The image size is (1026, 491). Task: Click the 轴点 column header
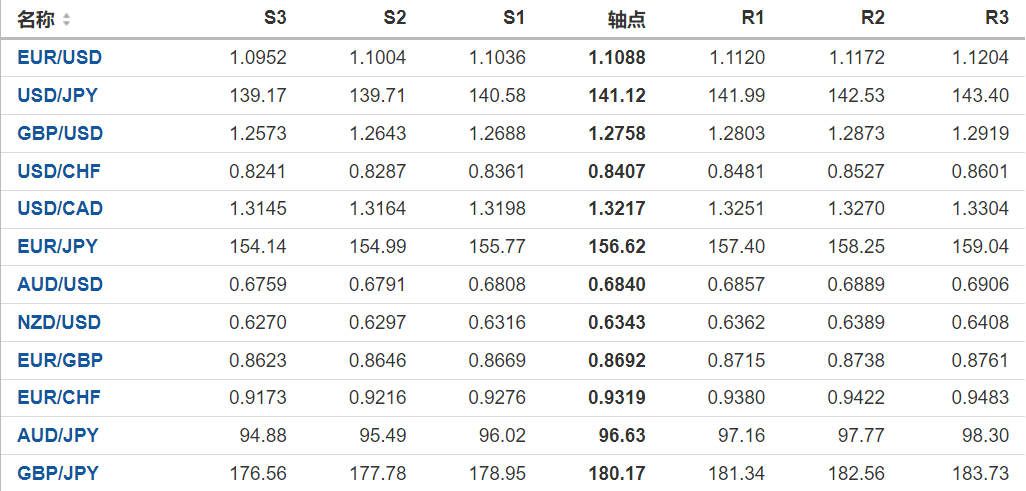[x=626, y=19]
